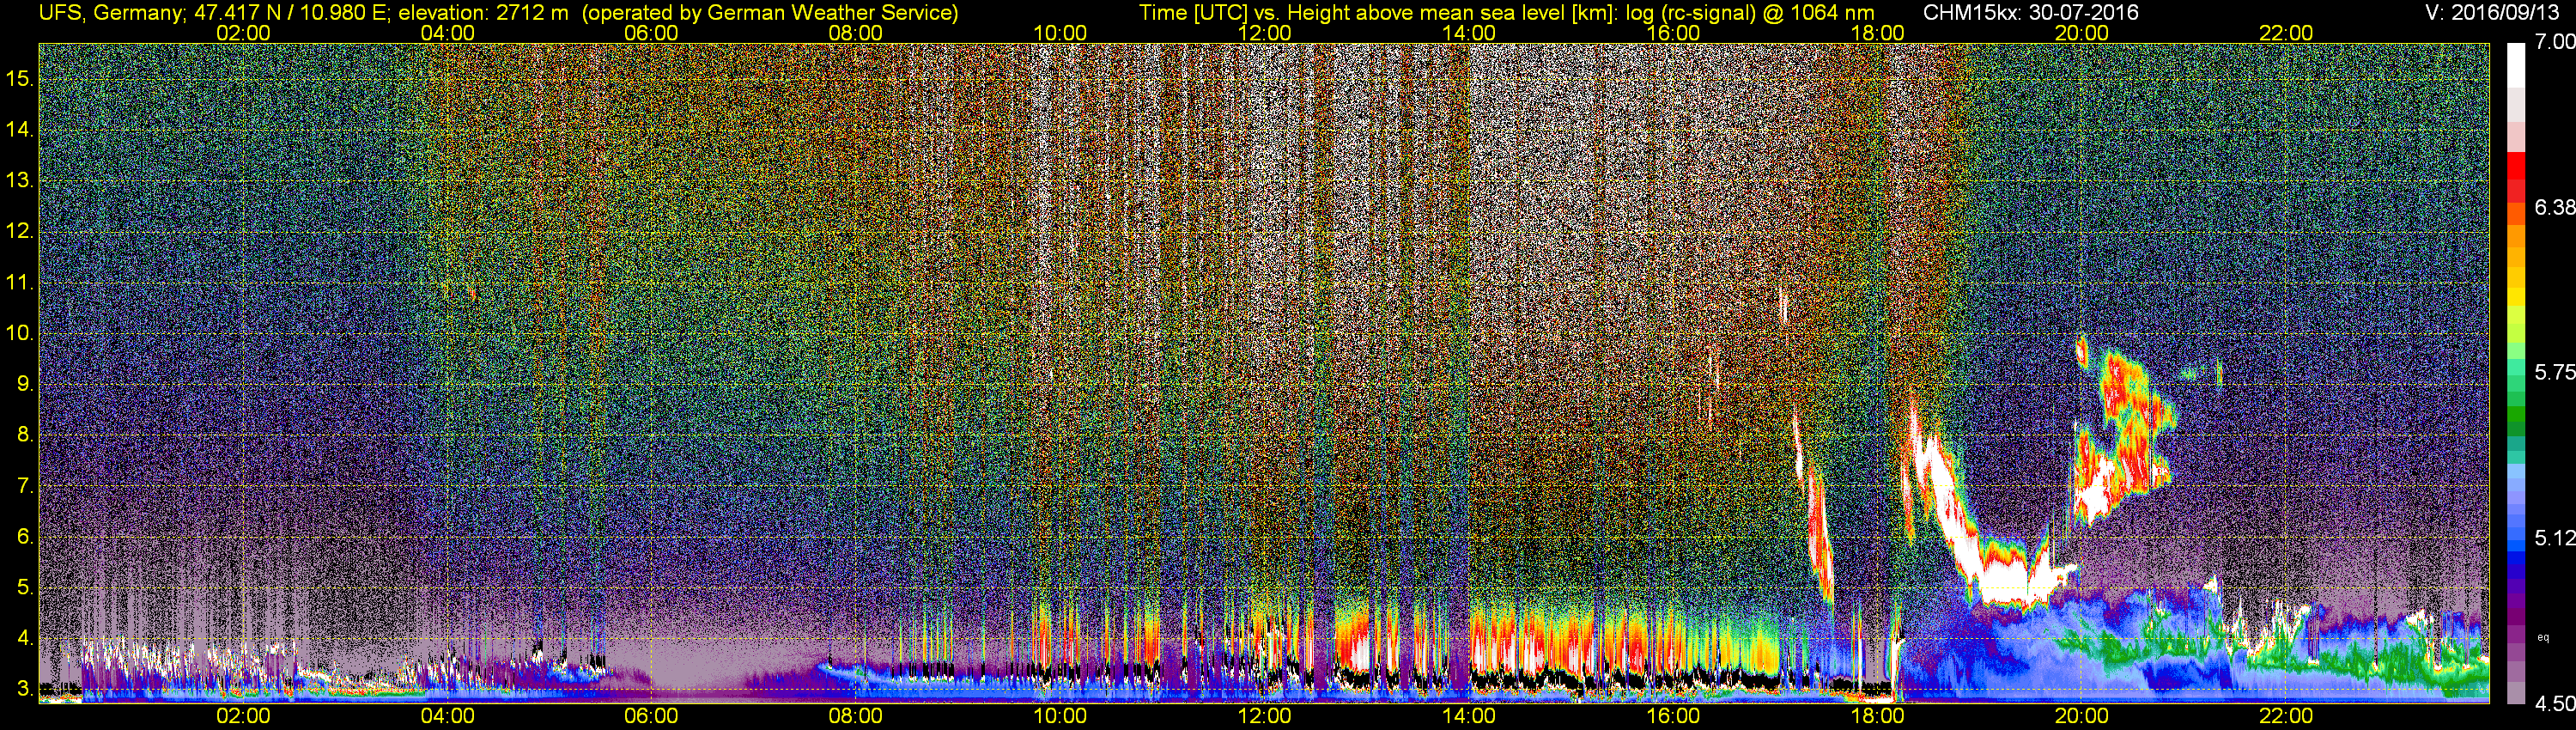Screen dimensions: 2576x730
Task: Click the 'V: 2016/09/13' version text
Action: [x=2495, y=13]
